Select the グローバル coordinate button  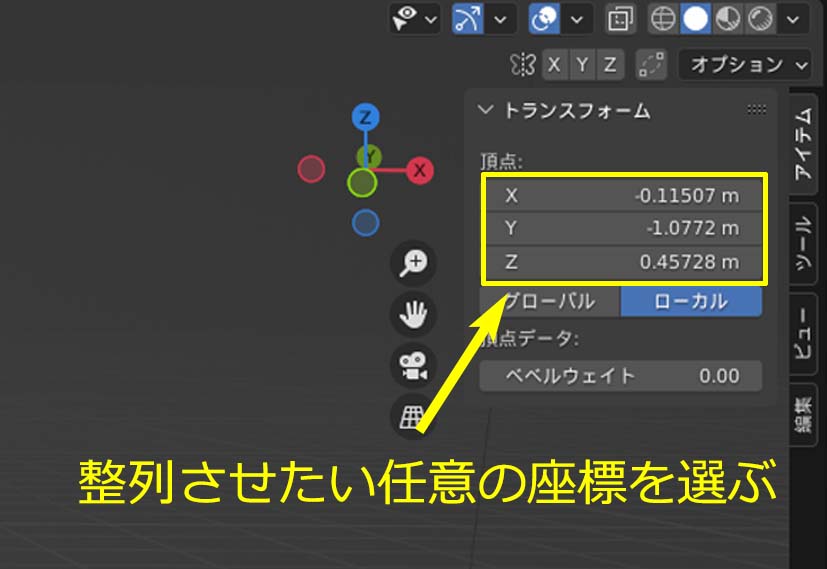[550, 302]
